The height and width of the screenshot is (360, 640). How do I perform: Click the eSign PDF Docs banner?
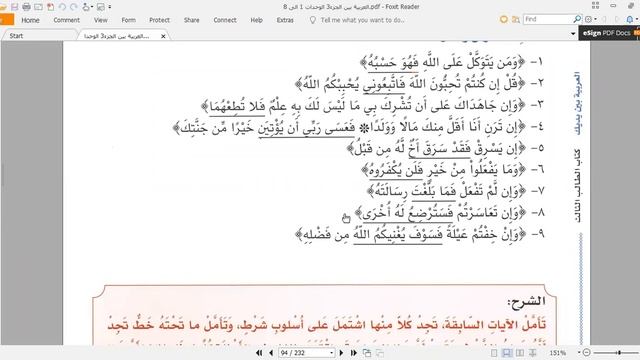[609, 33]
